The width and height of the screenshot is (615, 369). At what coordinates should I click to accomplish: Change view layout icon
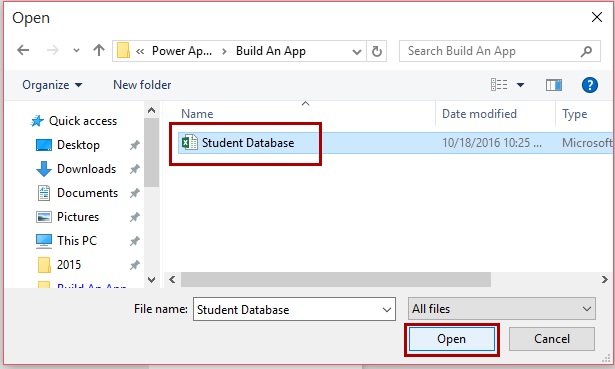[499, 85]
